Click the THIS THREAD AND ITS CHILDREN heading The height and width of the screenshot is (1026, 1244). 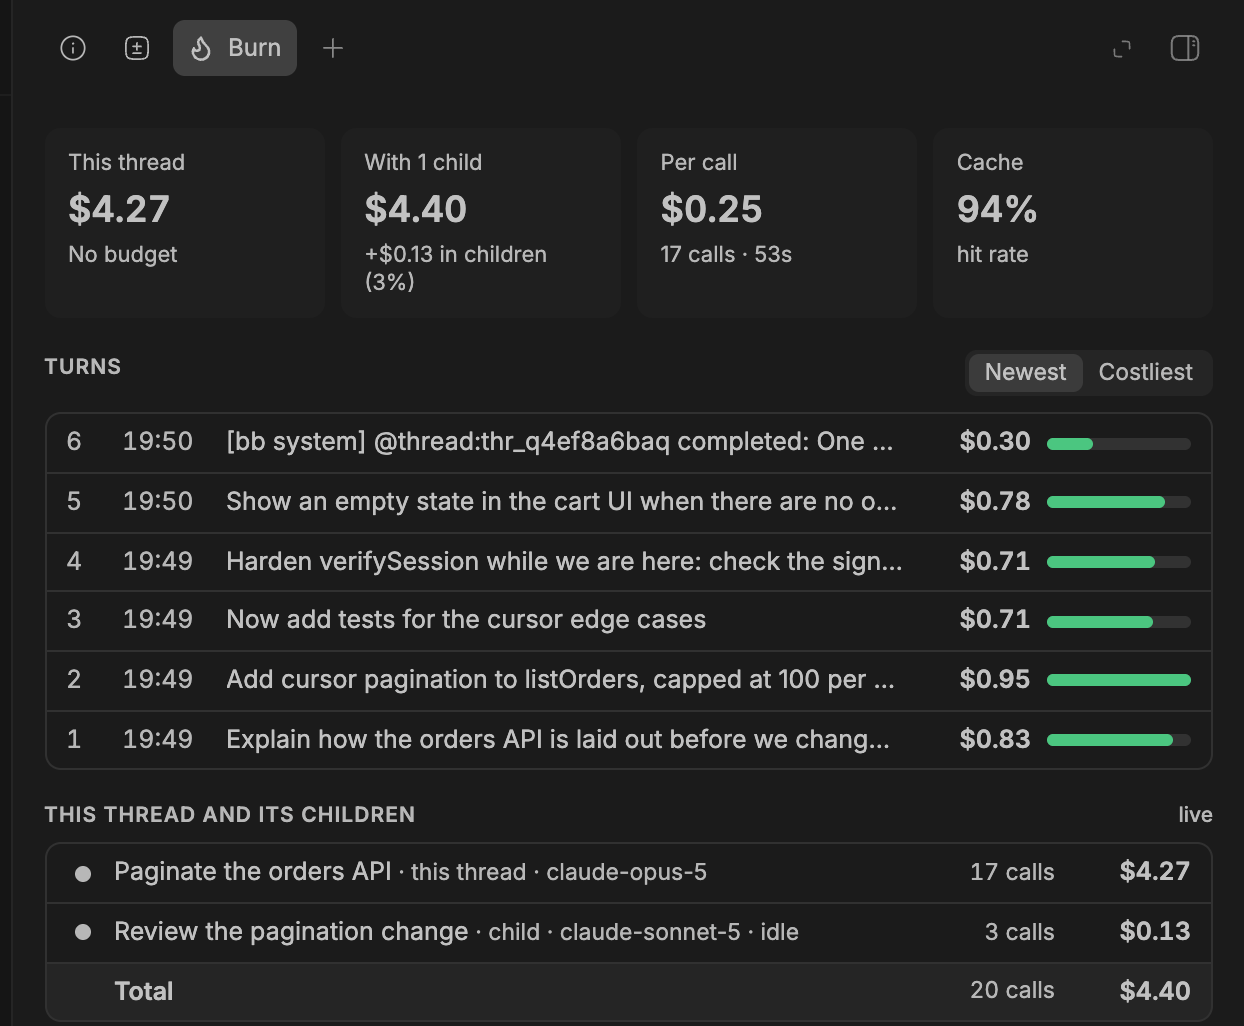tap(230, 815)
